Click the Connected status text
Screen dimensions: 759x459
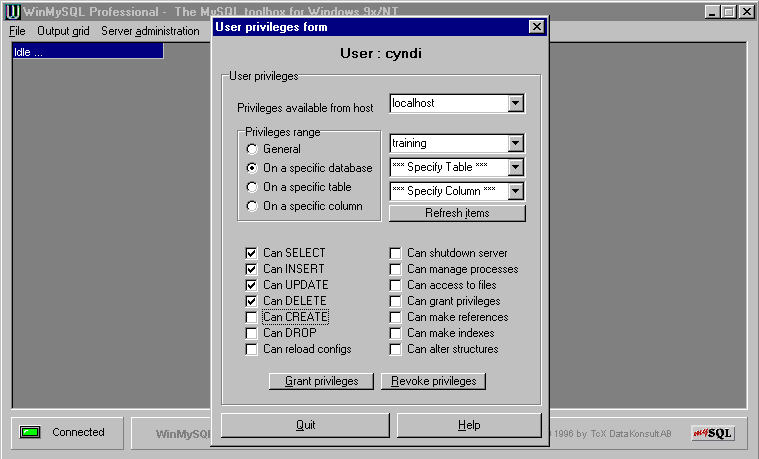pos(78,432)
